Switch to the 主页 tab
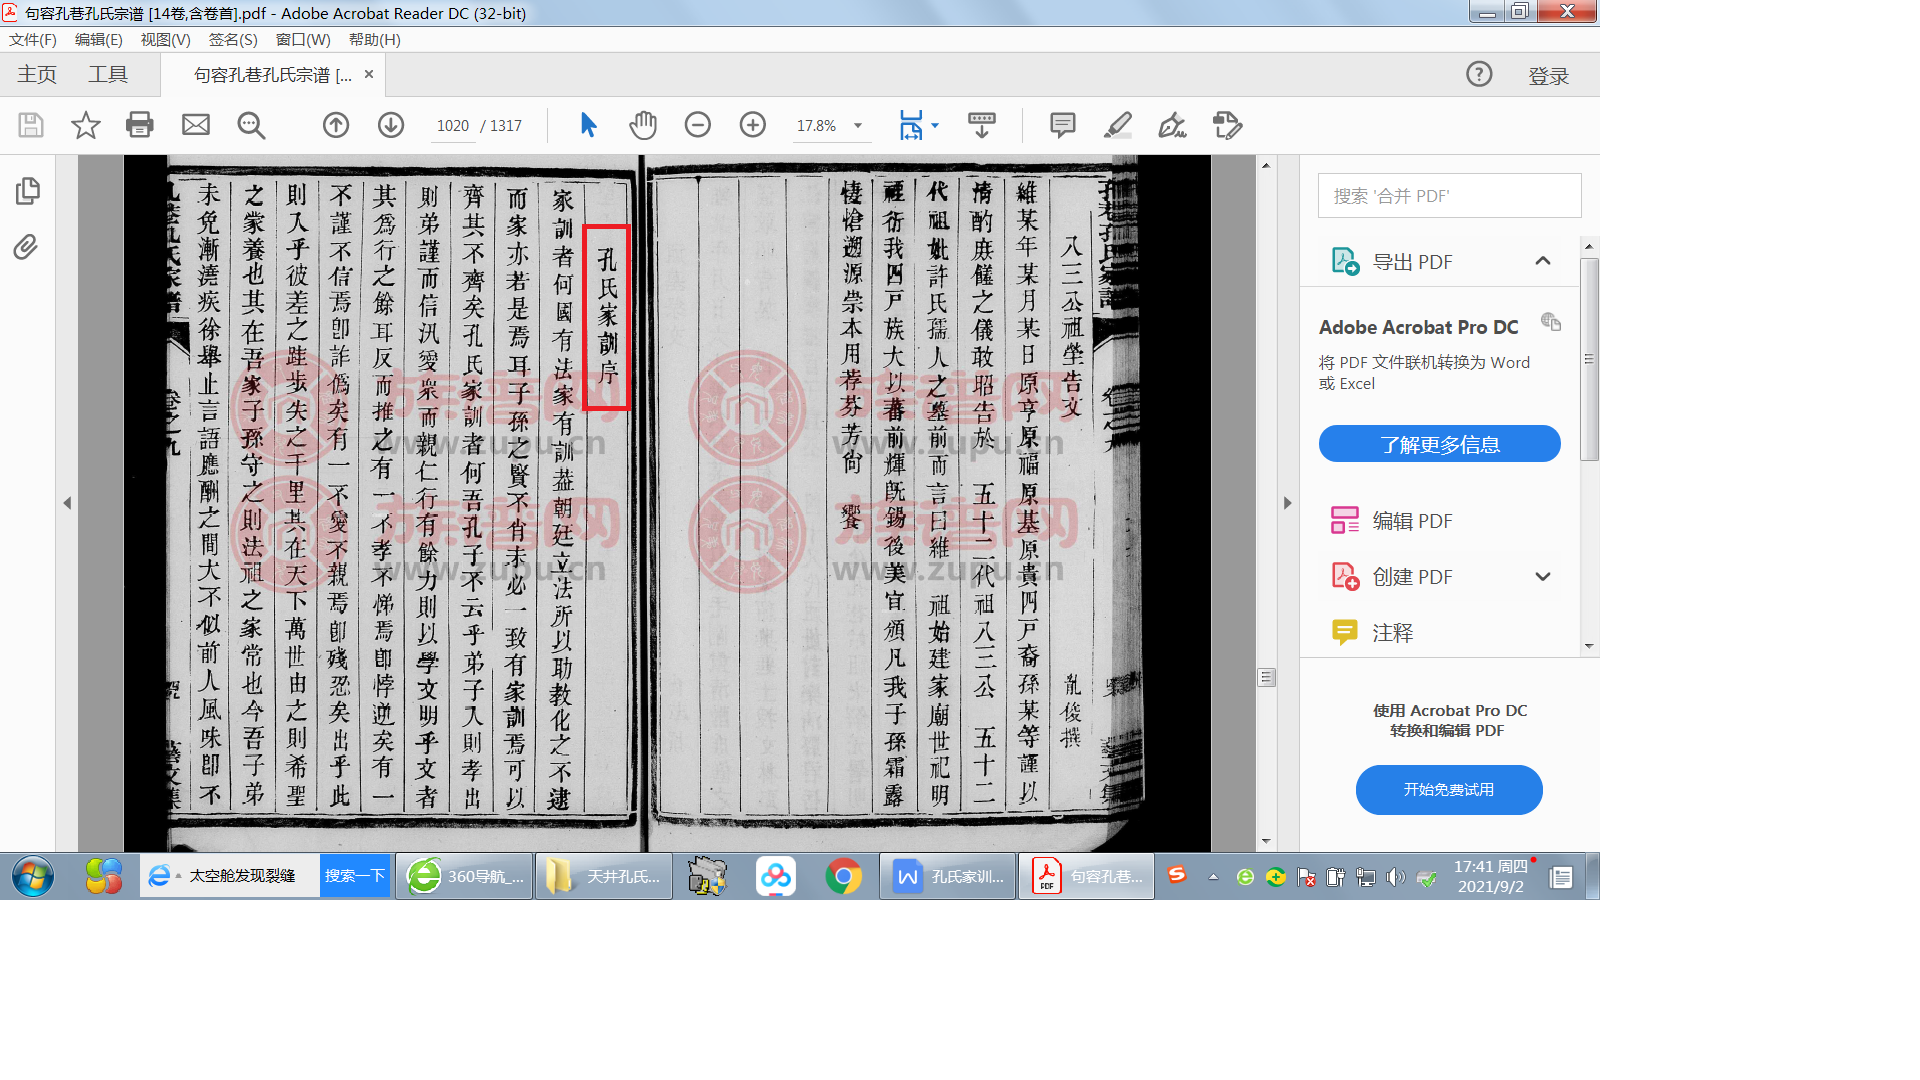The width and height of the screenshot is (1920, 1080). pyautogui.click(x=37, y=75)
